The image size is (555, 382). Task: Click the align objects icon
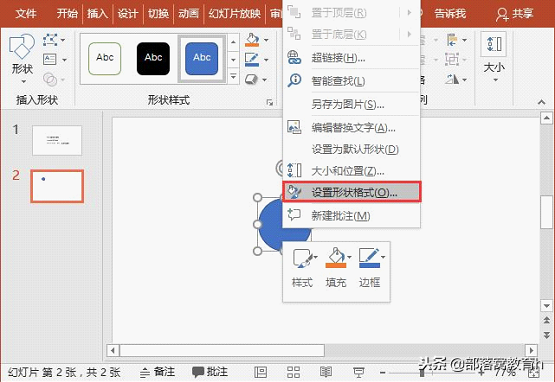(x=452, y=40)
